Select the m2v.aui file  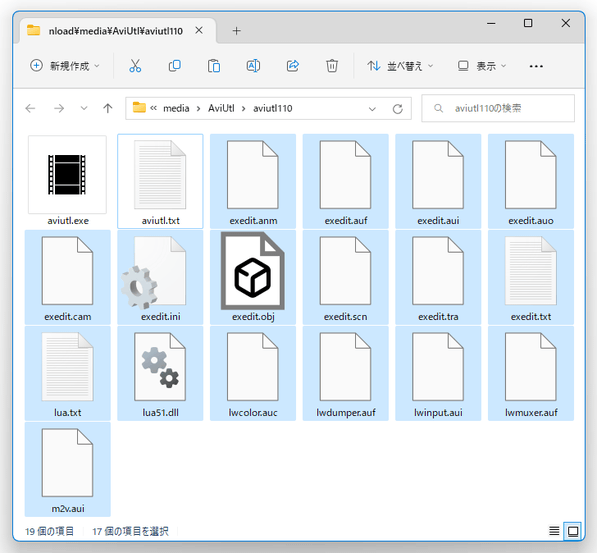point(67,469)
